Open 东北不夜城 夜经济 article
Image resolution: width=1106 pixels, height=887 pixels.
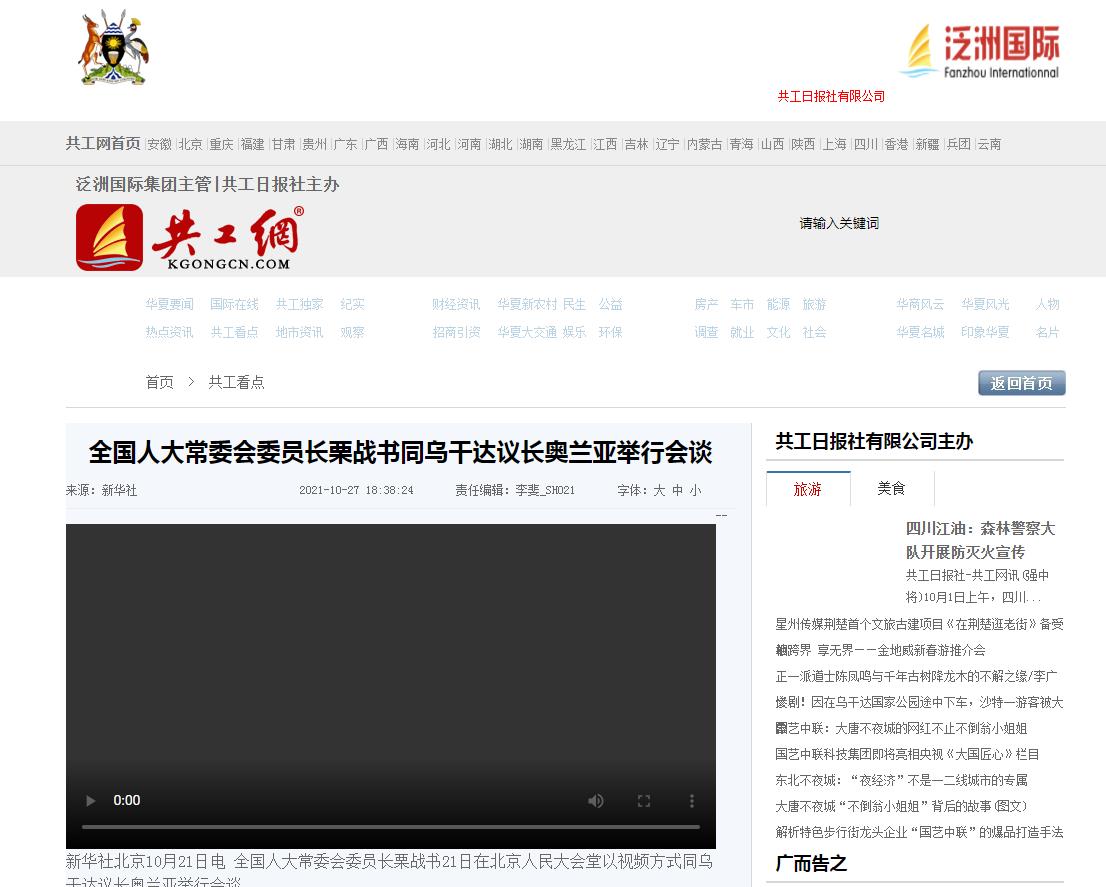click(x=901, y=781)
